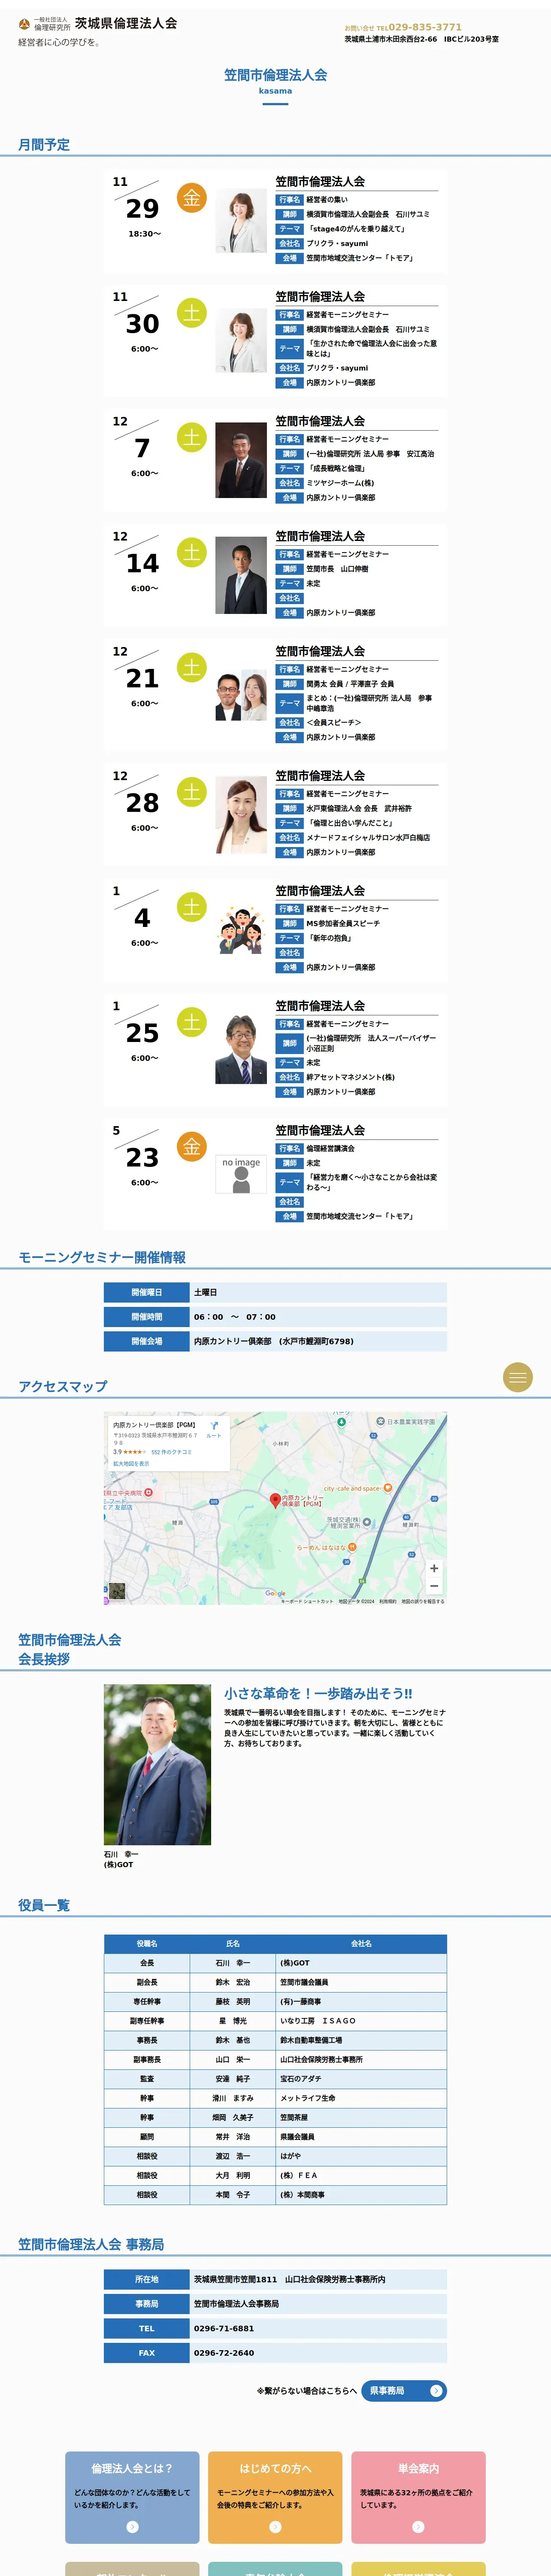Click the 金 day badge for November 29
The image size is (551, 2576).
click(x=192, y=198)
